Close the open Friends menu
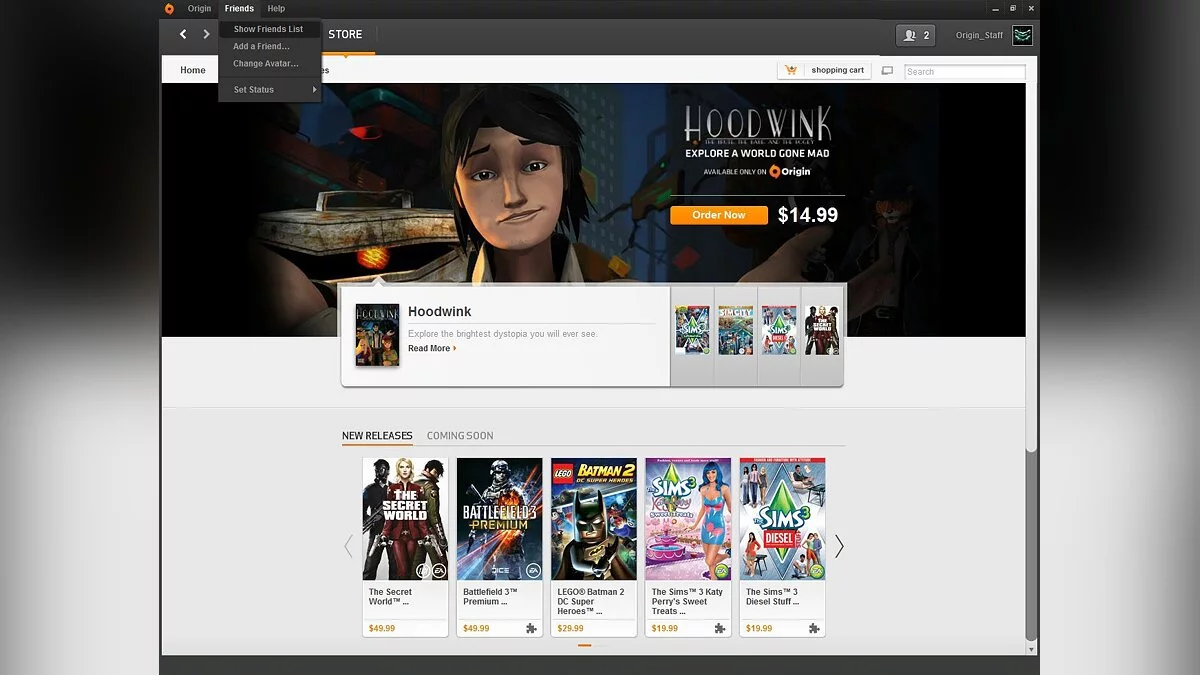1200x675 pixels. [239, 9]
